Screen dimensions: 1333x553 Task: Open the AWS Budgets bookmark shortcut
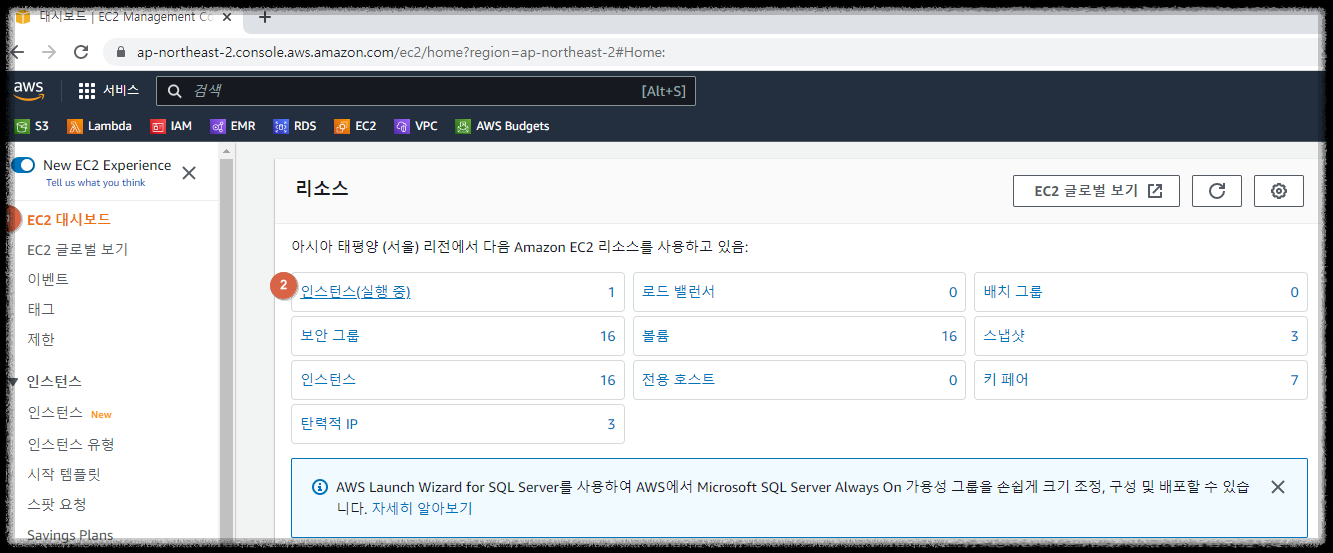(x=502, y=126)
